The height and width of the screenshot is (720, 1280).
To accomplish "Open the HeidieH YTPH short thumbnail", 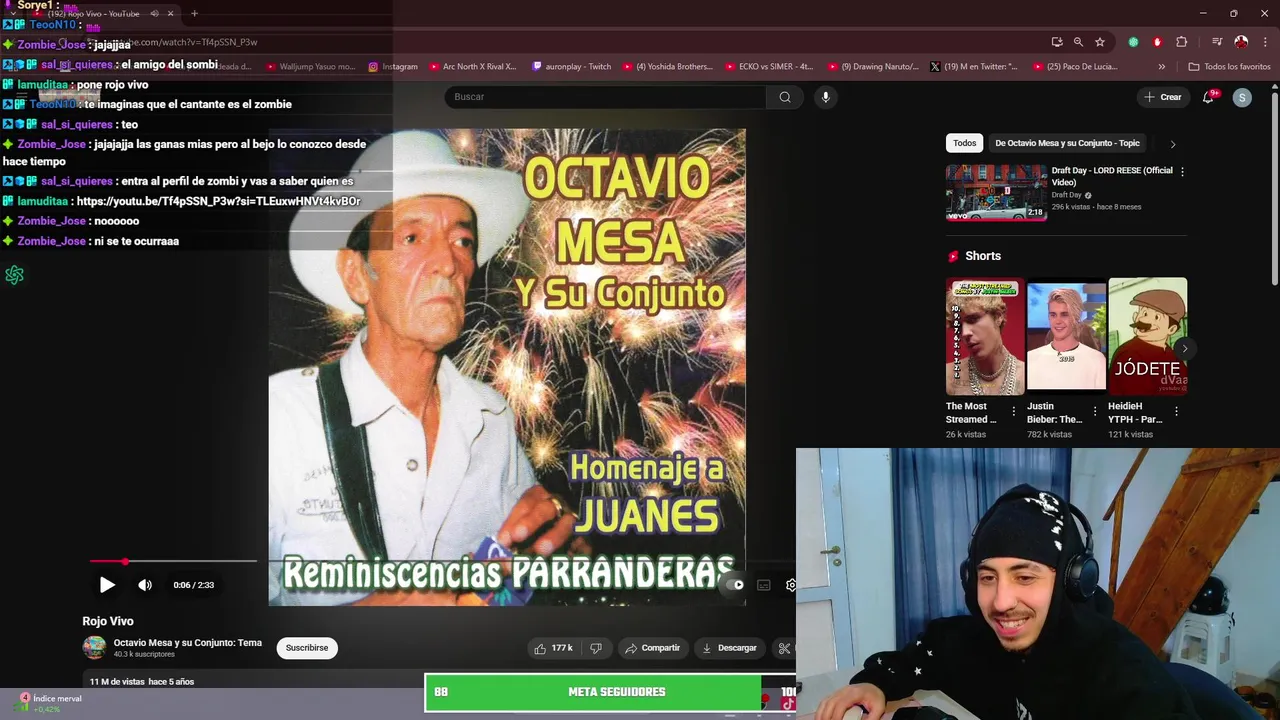I will pyautogui.click(x=1147, y=334).
